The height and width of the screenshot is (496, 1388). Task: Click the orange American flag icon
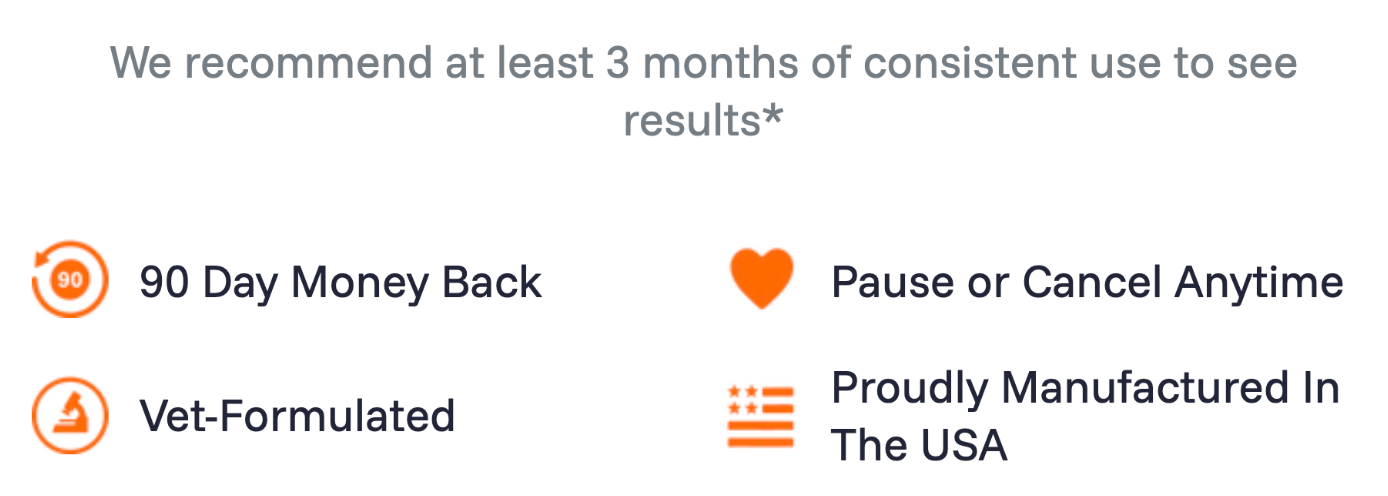click(x=761, y=415)
